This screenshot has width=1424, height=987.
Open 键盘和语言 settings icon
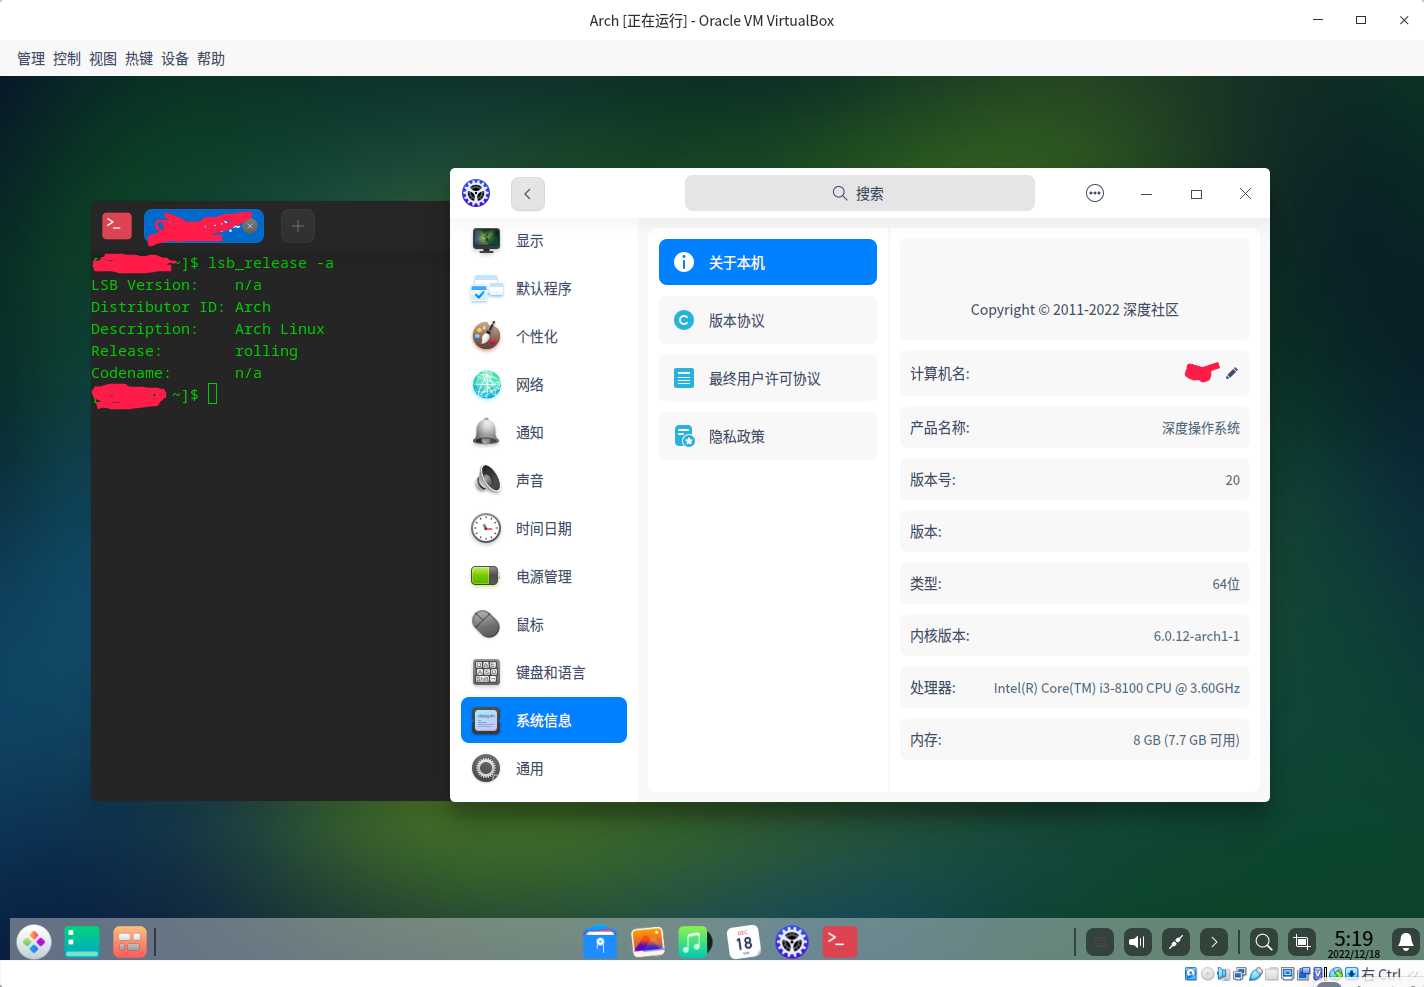485,672
